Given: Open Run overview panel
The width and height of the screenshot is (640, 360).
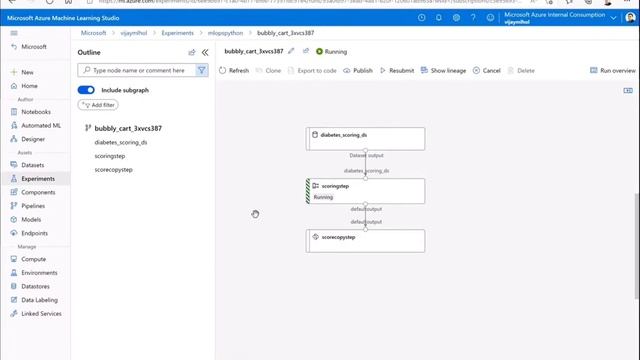Looking at the screenshot, I should click(613, 71).
